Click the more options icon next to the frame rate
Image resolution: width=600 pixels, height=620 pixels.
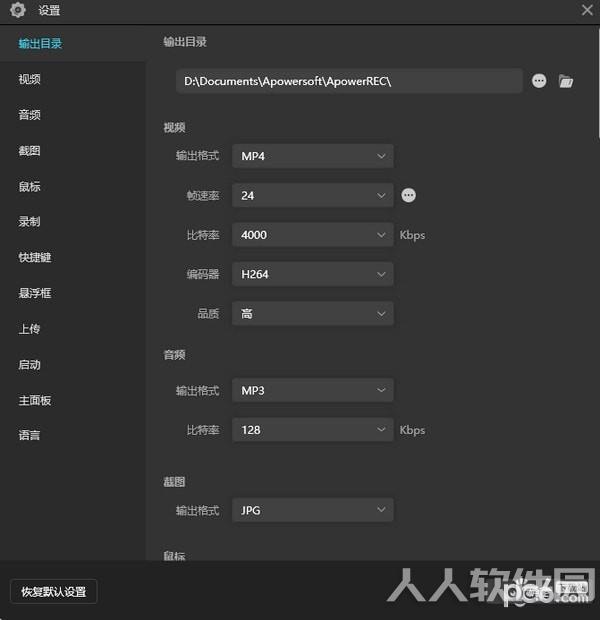click(x=409, y=195)
